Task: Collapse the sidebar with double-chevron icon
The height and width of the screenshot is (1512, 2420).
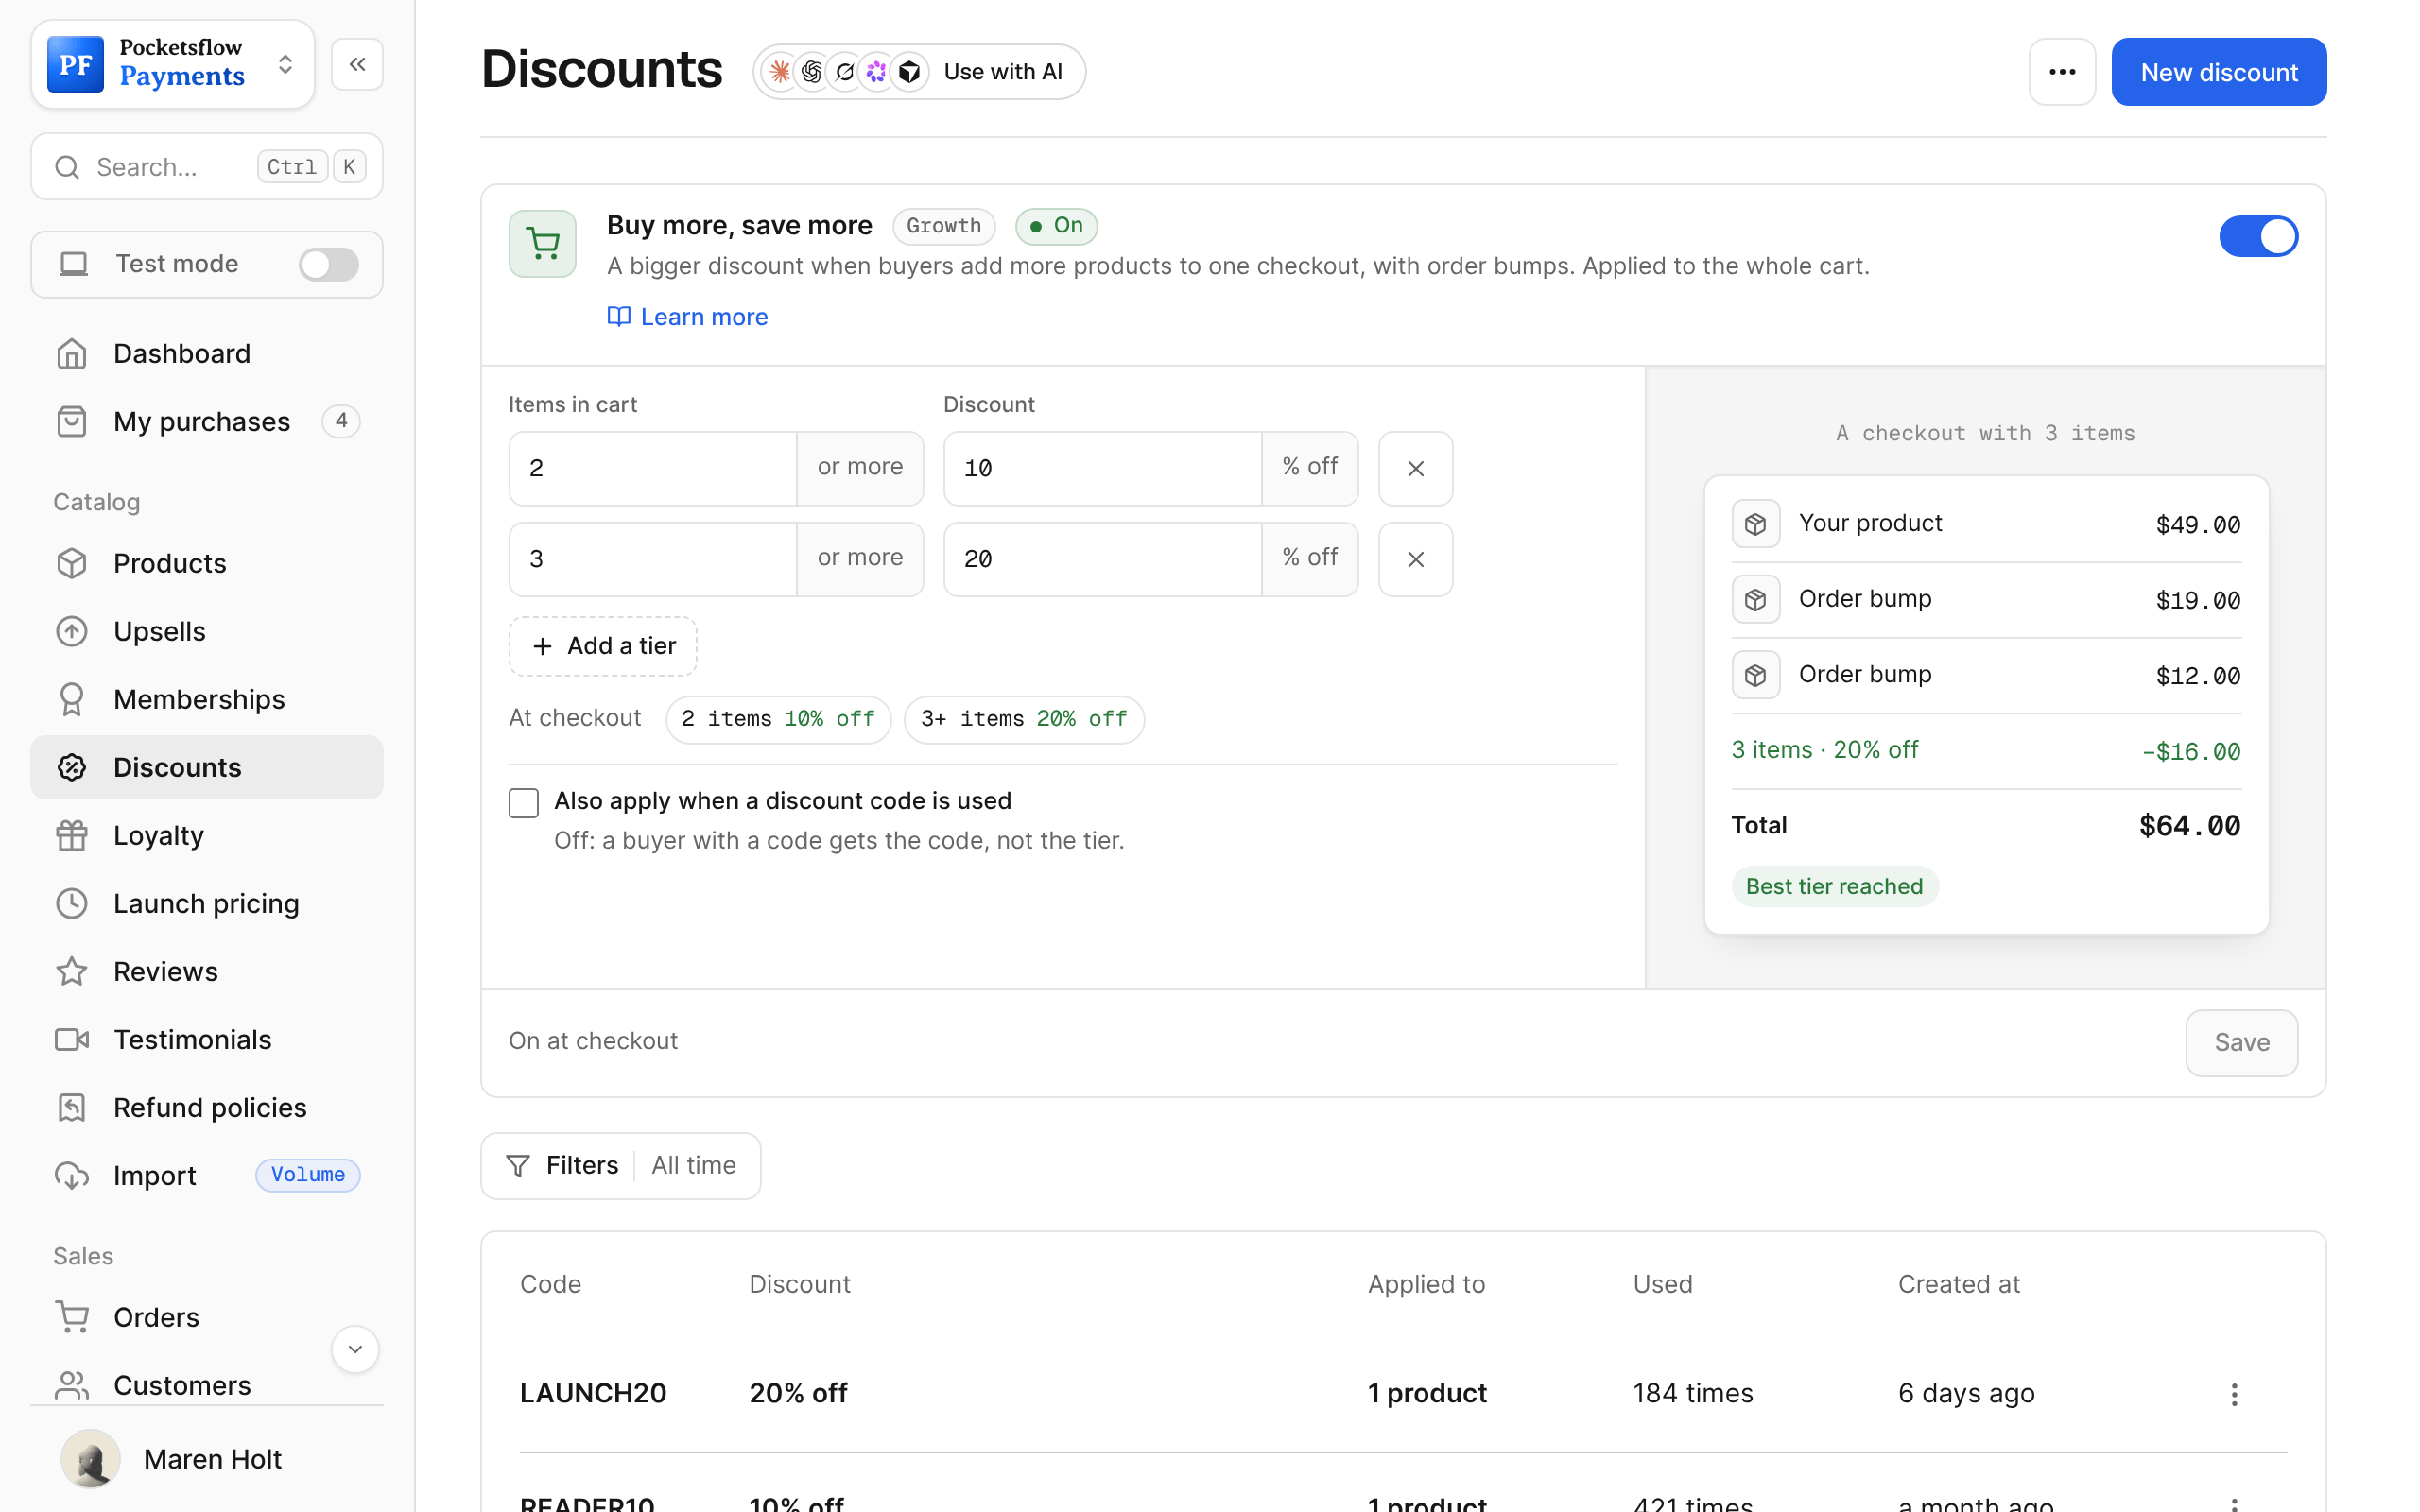Action: coord(357,65)
